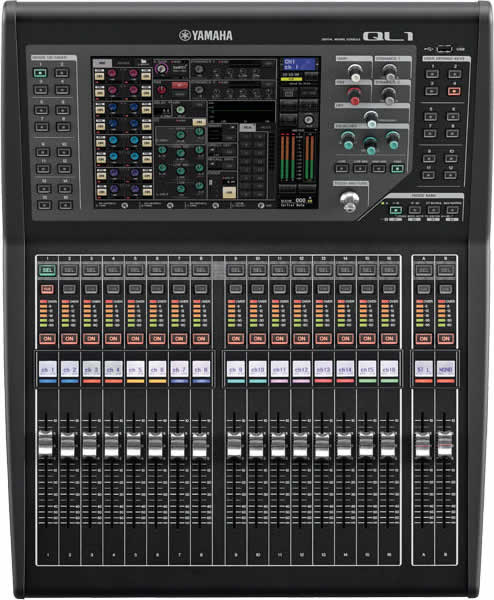Turn the EQ FREQUENCY center knob
The image size is (494, 600).
[370, 145]
